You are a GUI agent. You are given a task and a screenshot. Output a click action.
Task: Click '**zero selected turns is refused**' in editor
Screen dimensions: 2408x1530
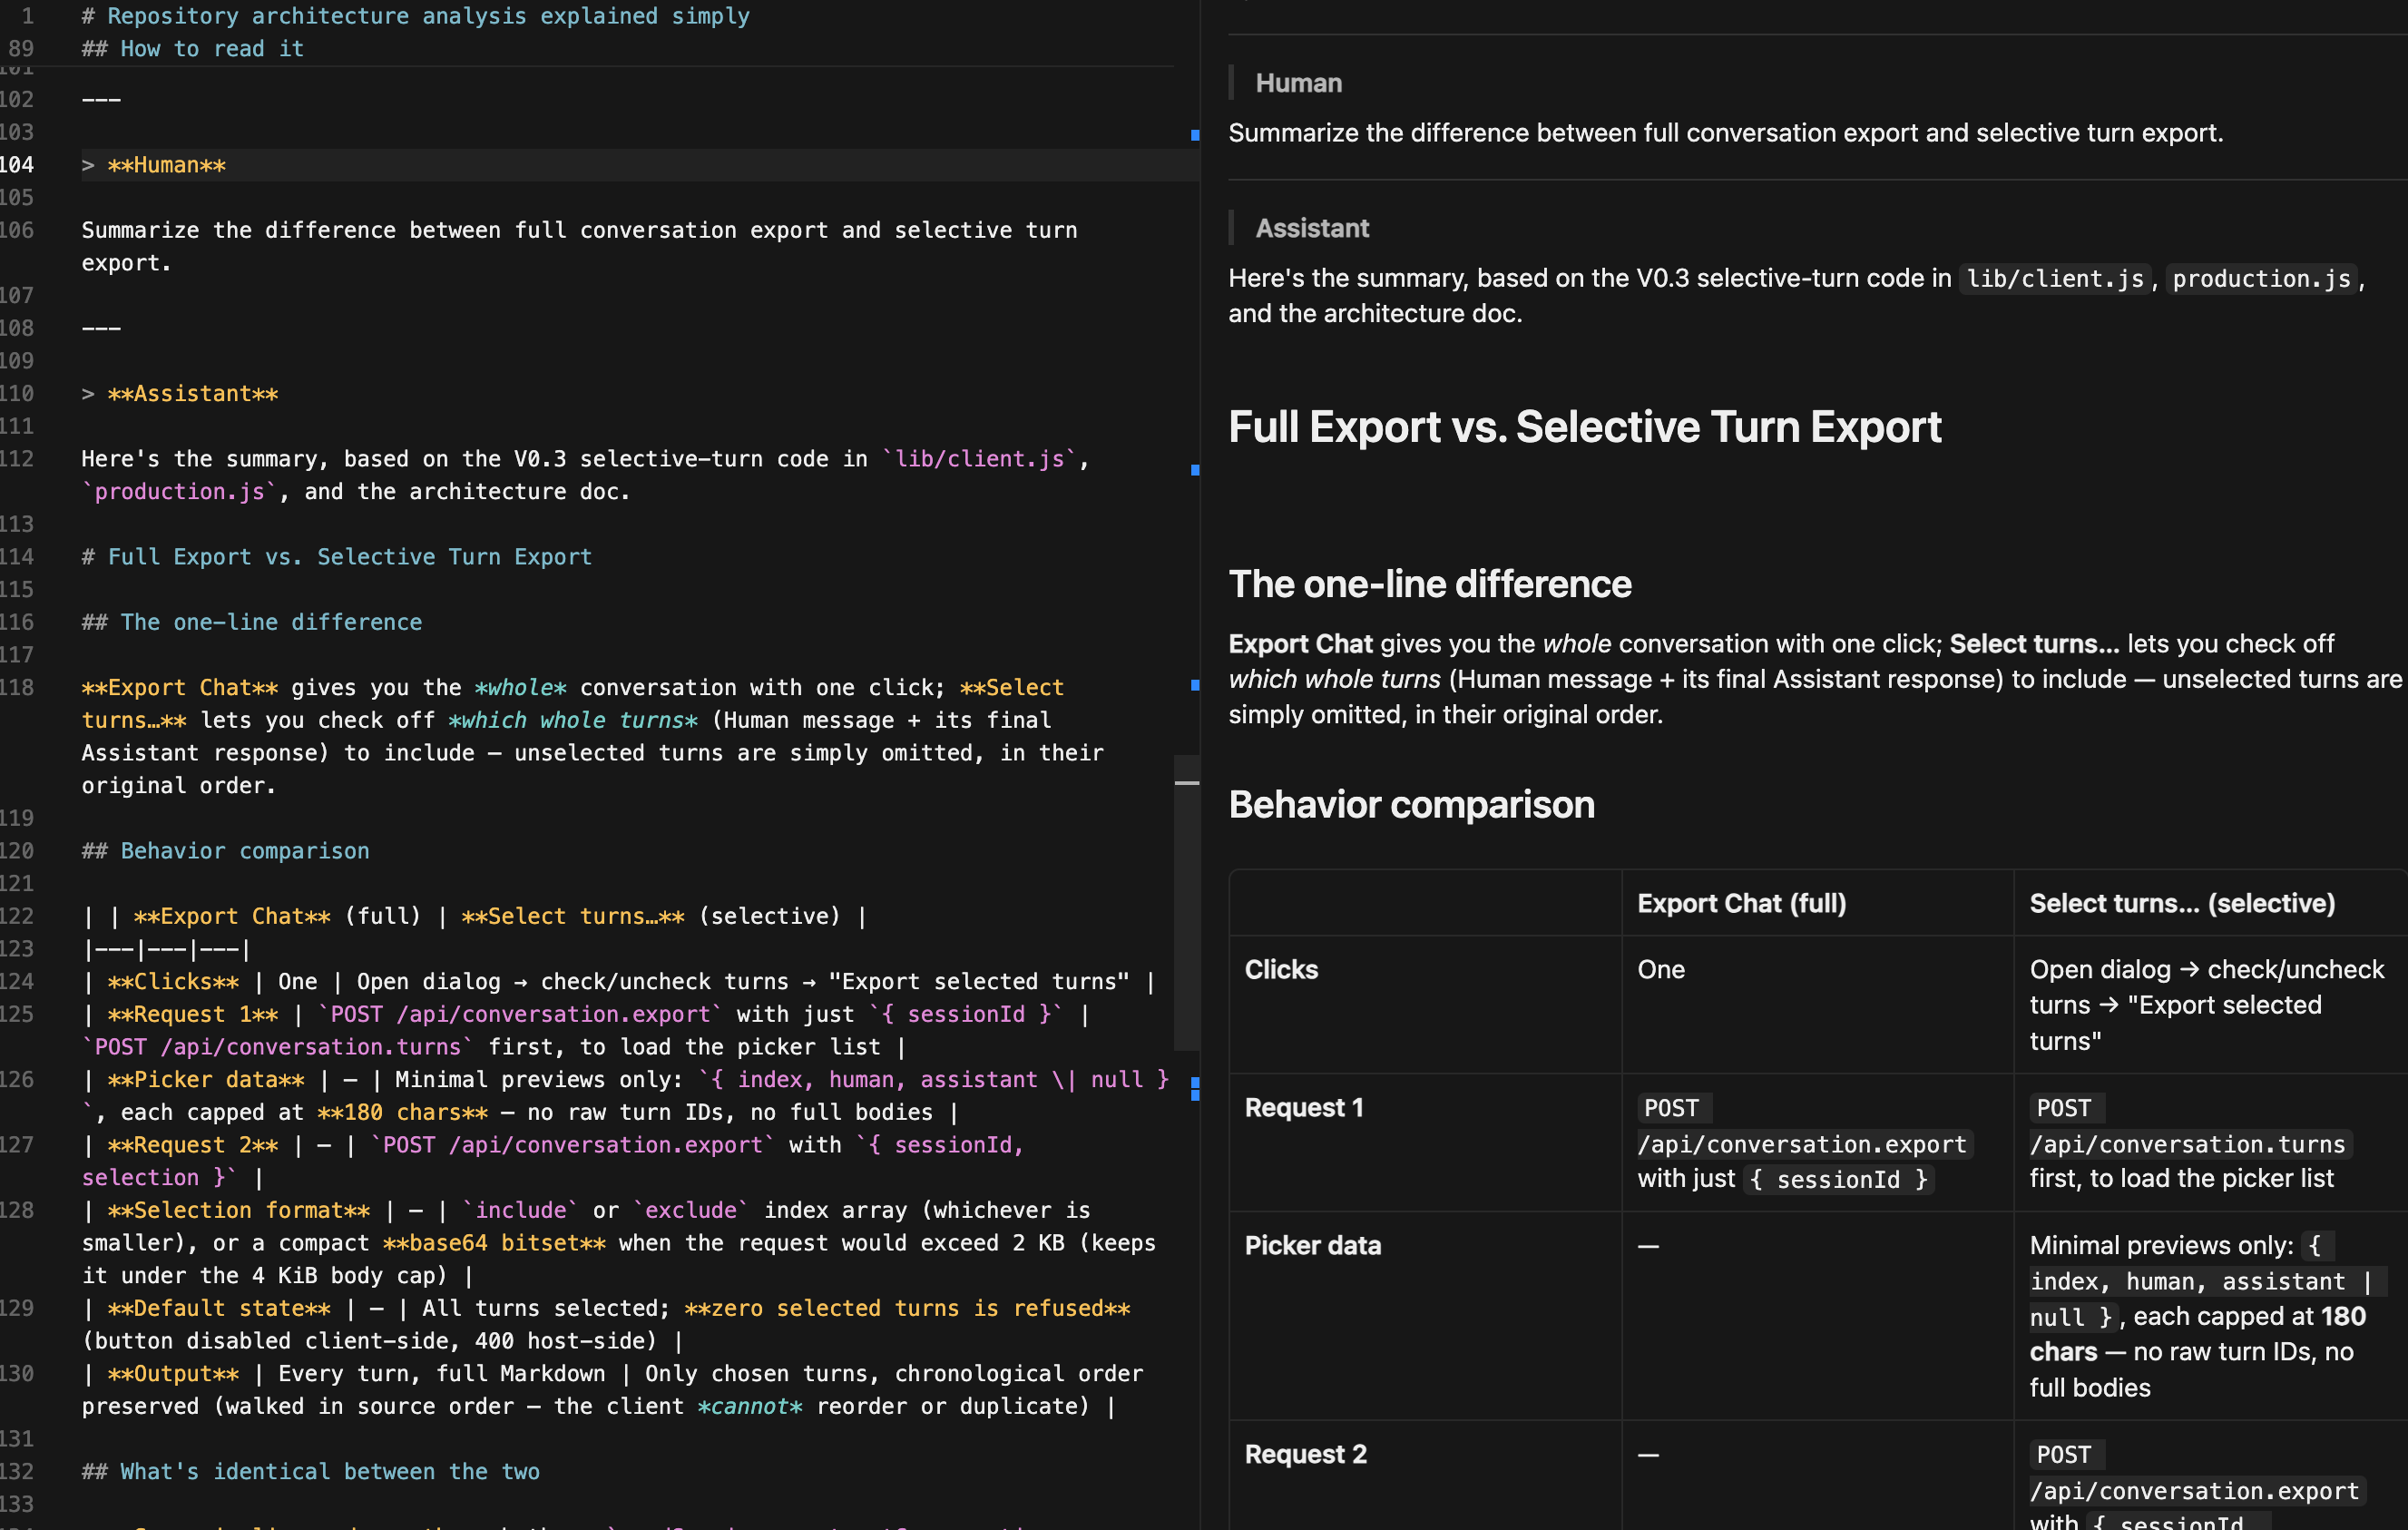coord(907,1308)
